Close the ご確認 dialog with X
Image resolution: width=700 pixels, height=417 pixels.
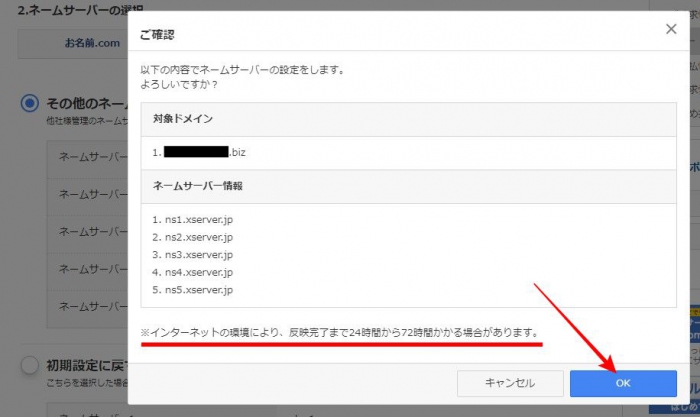(671, 29)
